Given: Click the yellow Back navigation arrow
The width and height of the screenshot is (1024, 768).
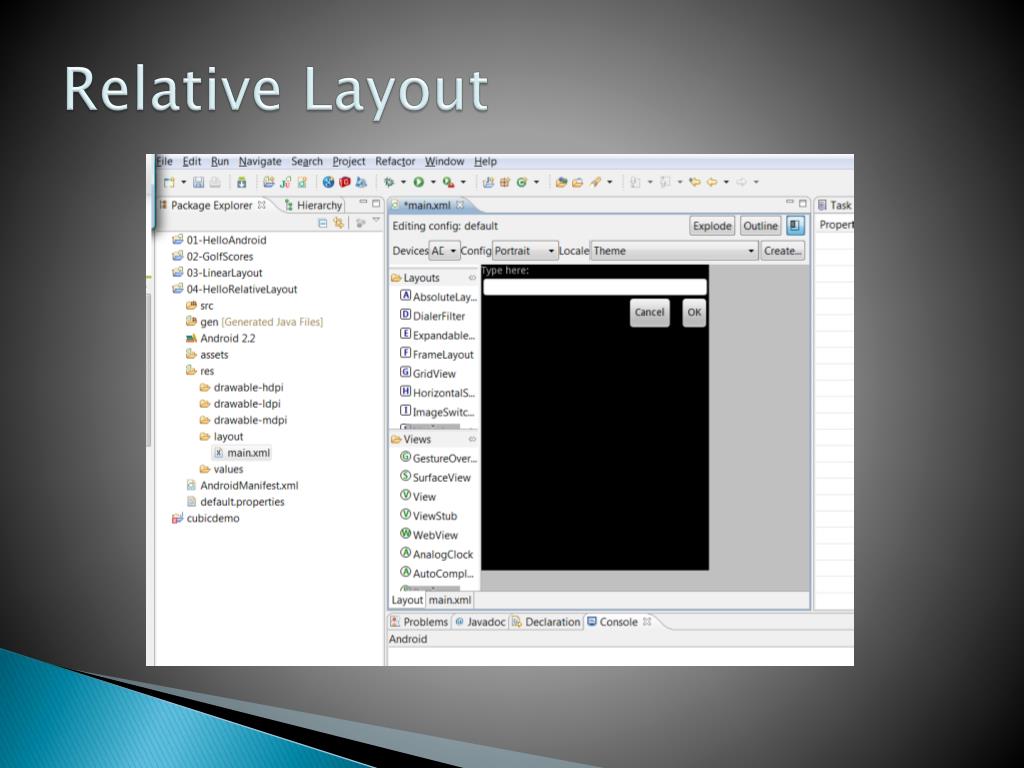Looking at the screenshot, I should pos(712,182).
